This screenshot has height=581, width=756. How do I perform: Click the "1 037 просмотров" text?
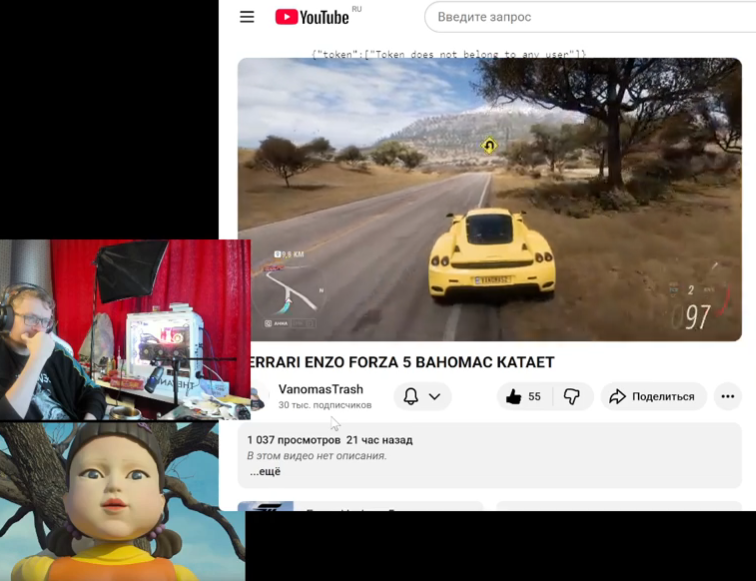tap(294, 440)
